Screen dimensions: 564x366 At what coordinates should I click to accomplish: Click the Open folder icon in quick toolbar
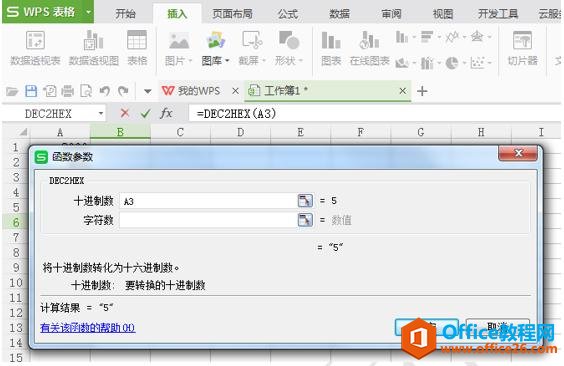coord(12,91)
